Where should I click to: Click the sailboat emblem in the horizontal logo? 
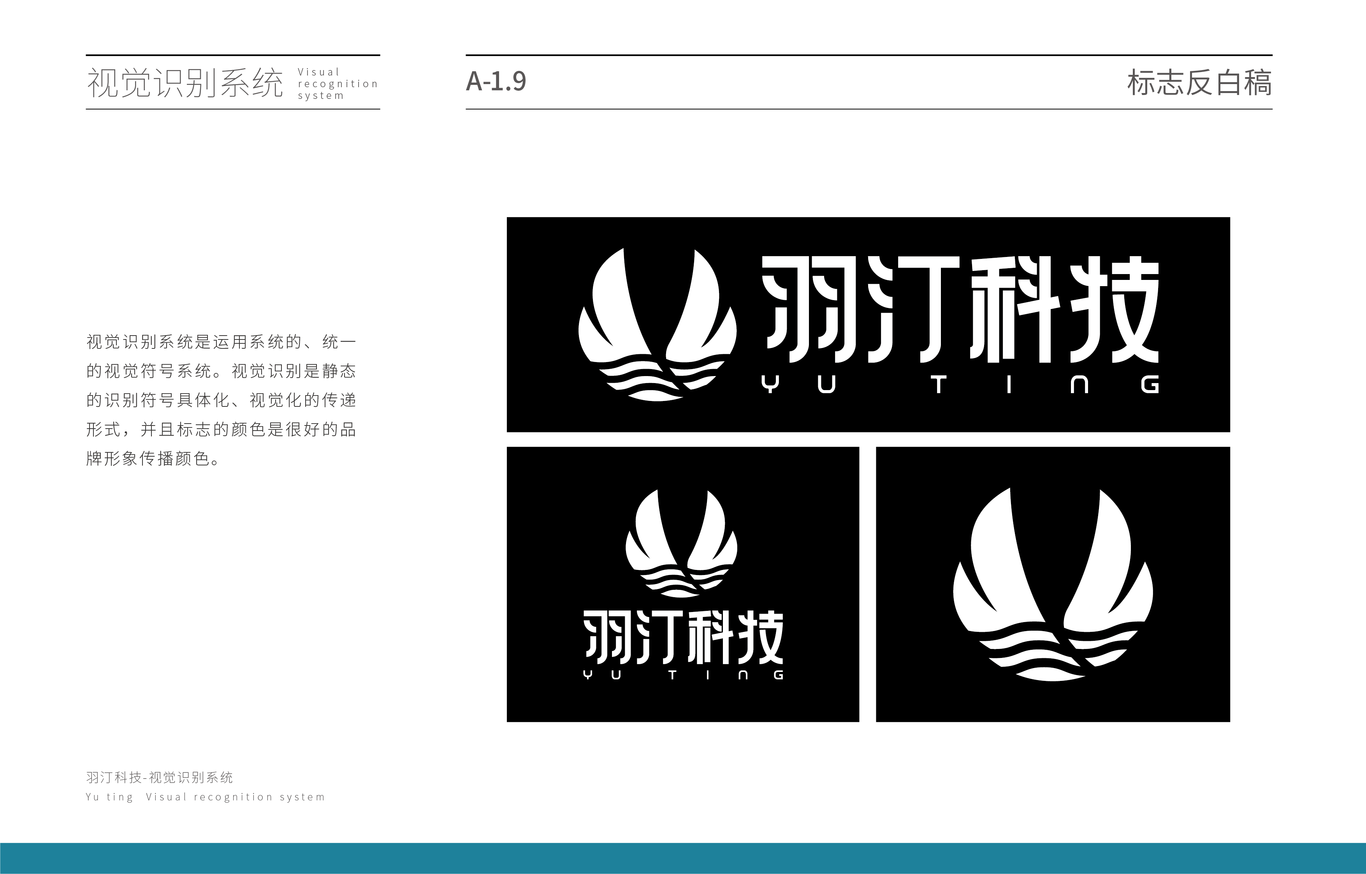click(658, 325)
